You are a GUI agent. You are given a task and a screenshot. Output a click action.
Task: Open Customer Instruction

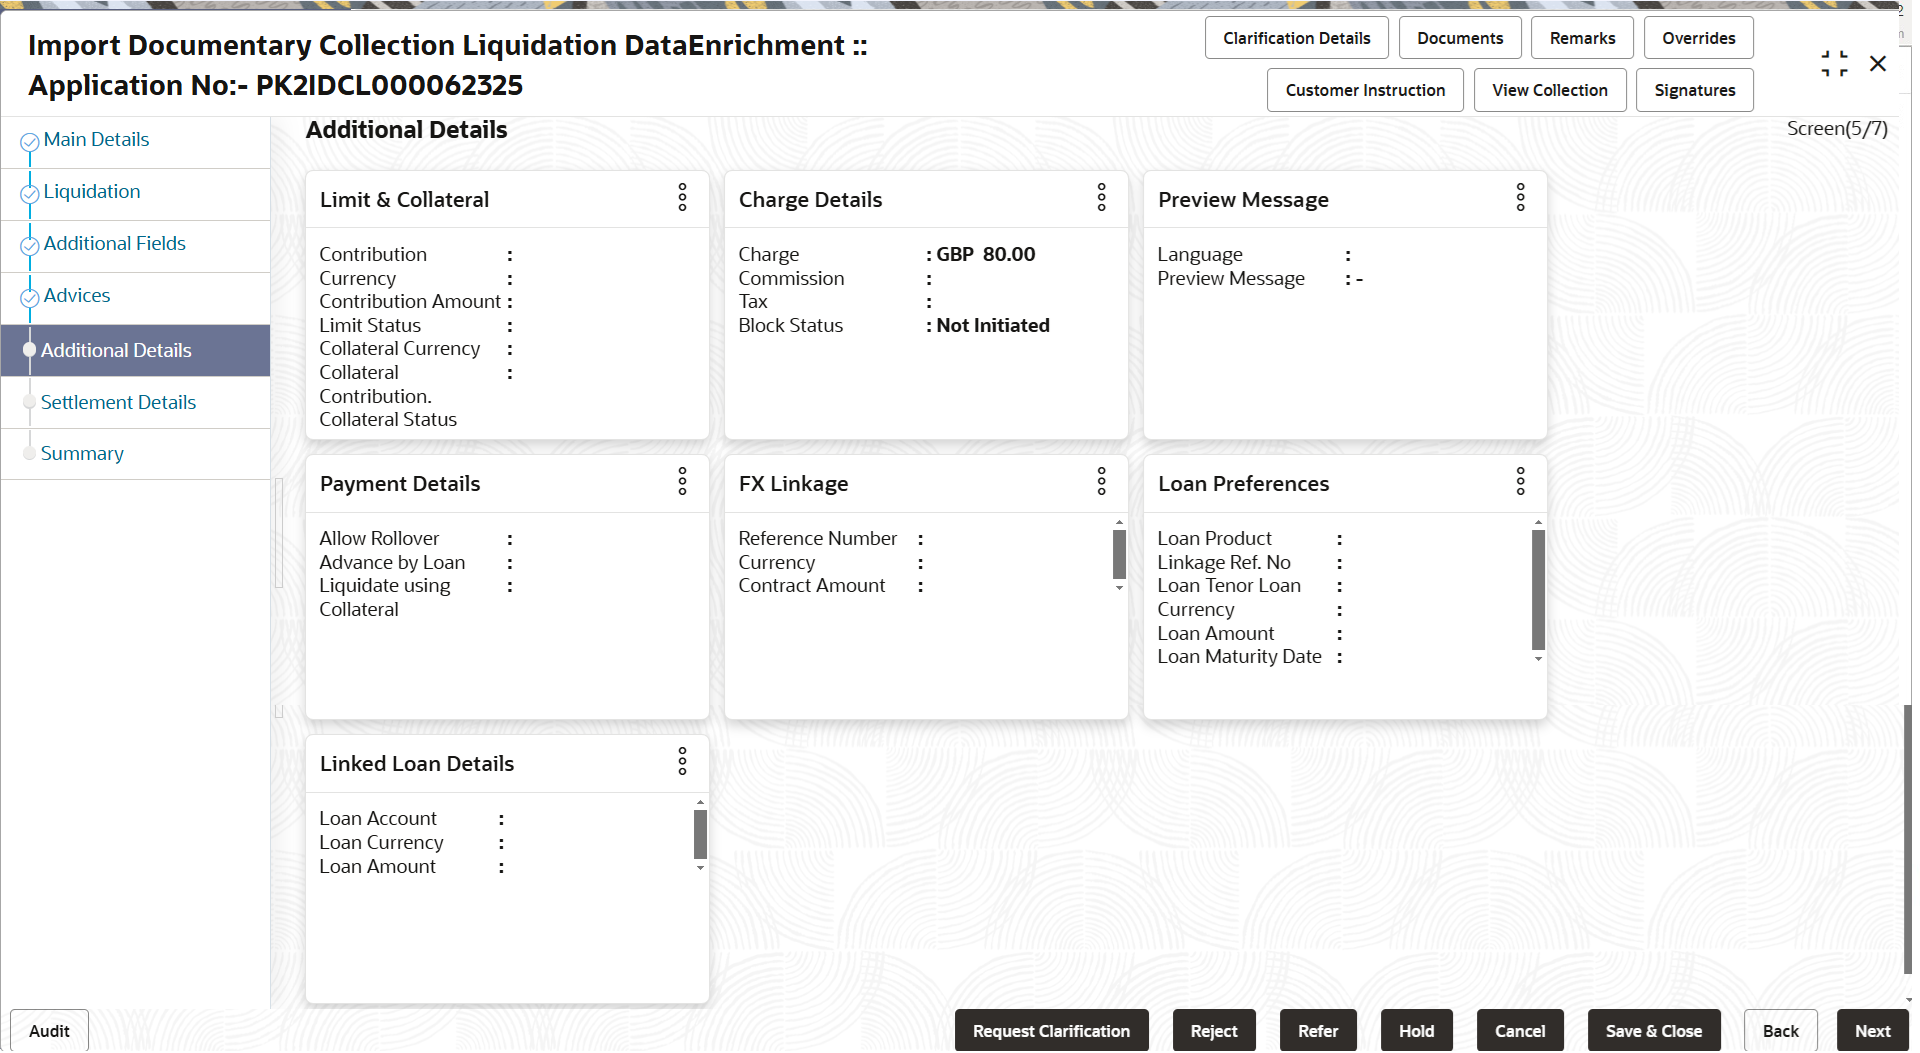coord(1365,90)
